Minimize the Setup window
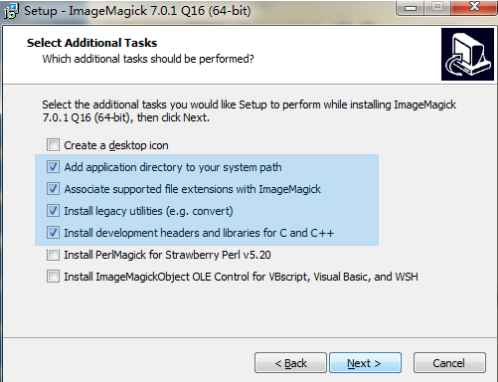 point(411,8)
